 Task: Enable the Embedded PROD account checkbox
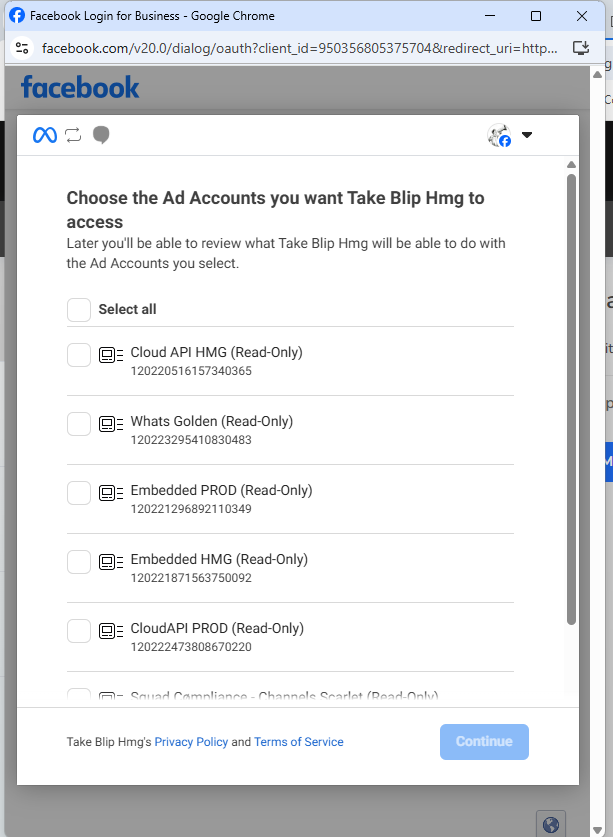(79, 493)
